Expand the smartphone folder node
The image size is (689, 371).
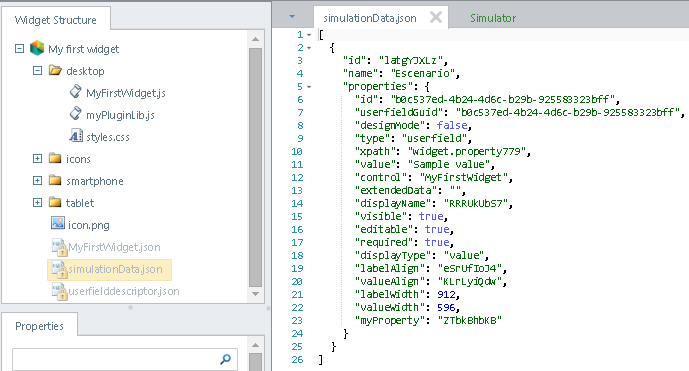37,180
